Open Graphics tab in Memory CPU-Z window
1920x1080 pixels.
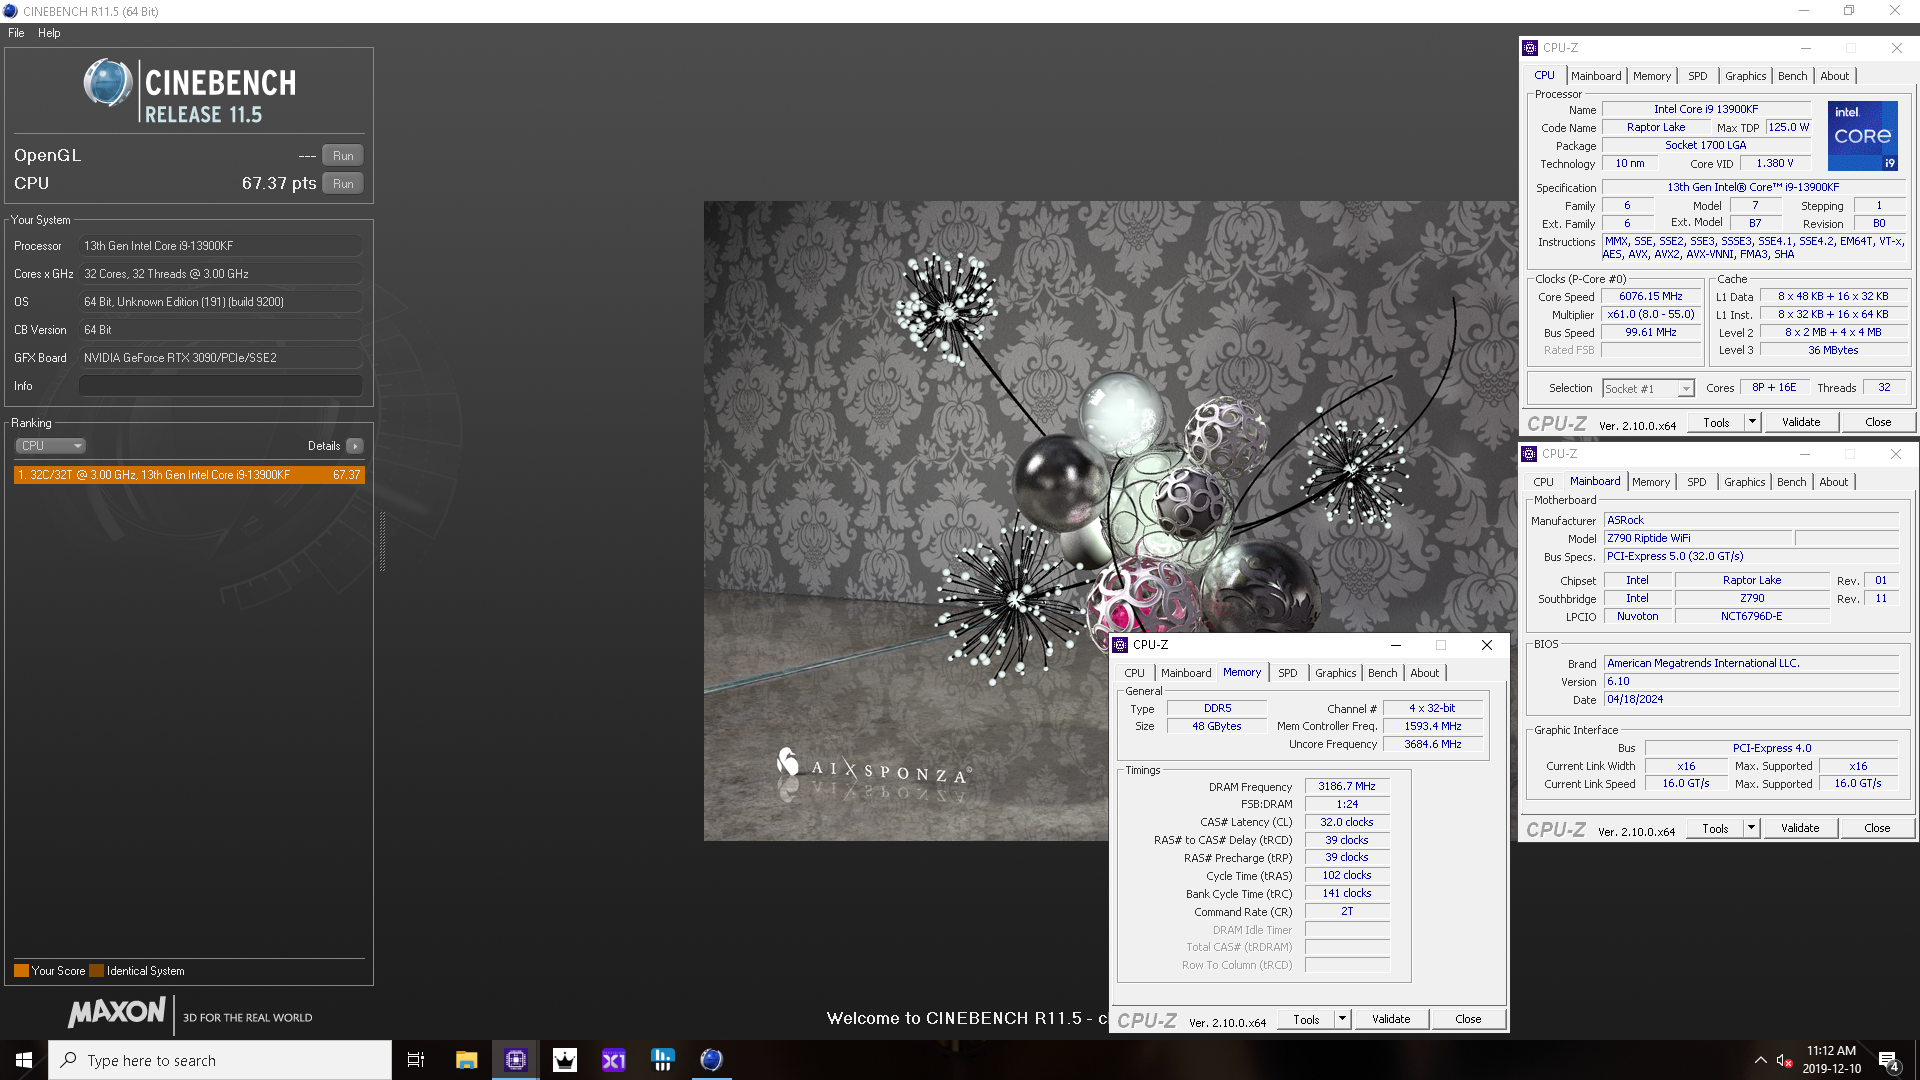pos(1335,673)
